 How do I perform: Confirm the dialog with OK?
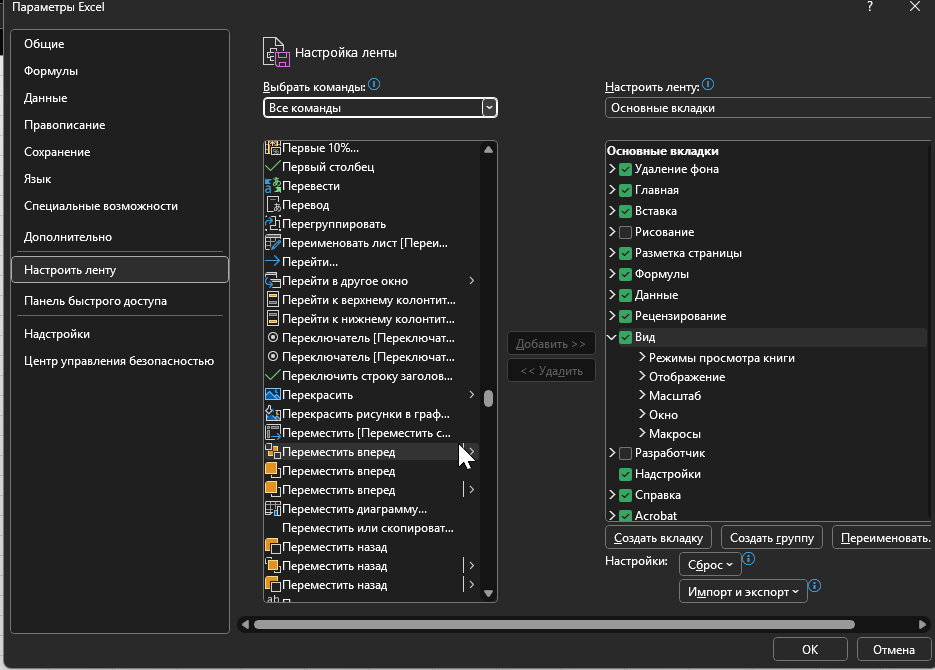click(810, 649)
